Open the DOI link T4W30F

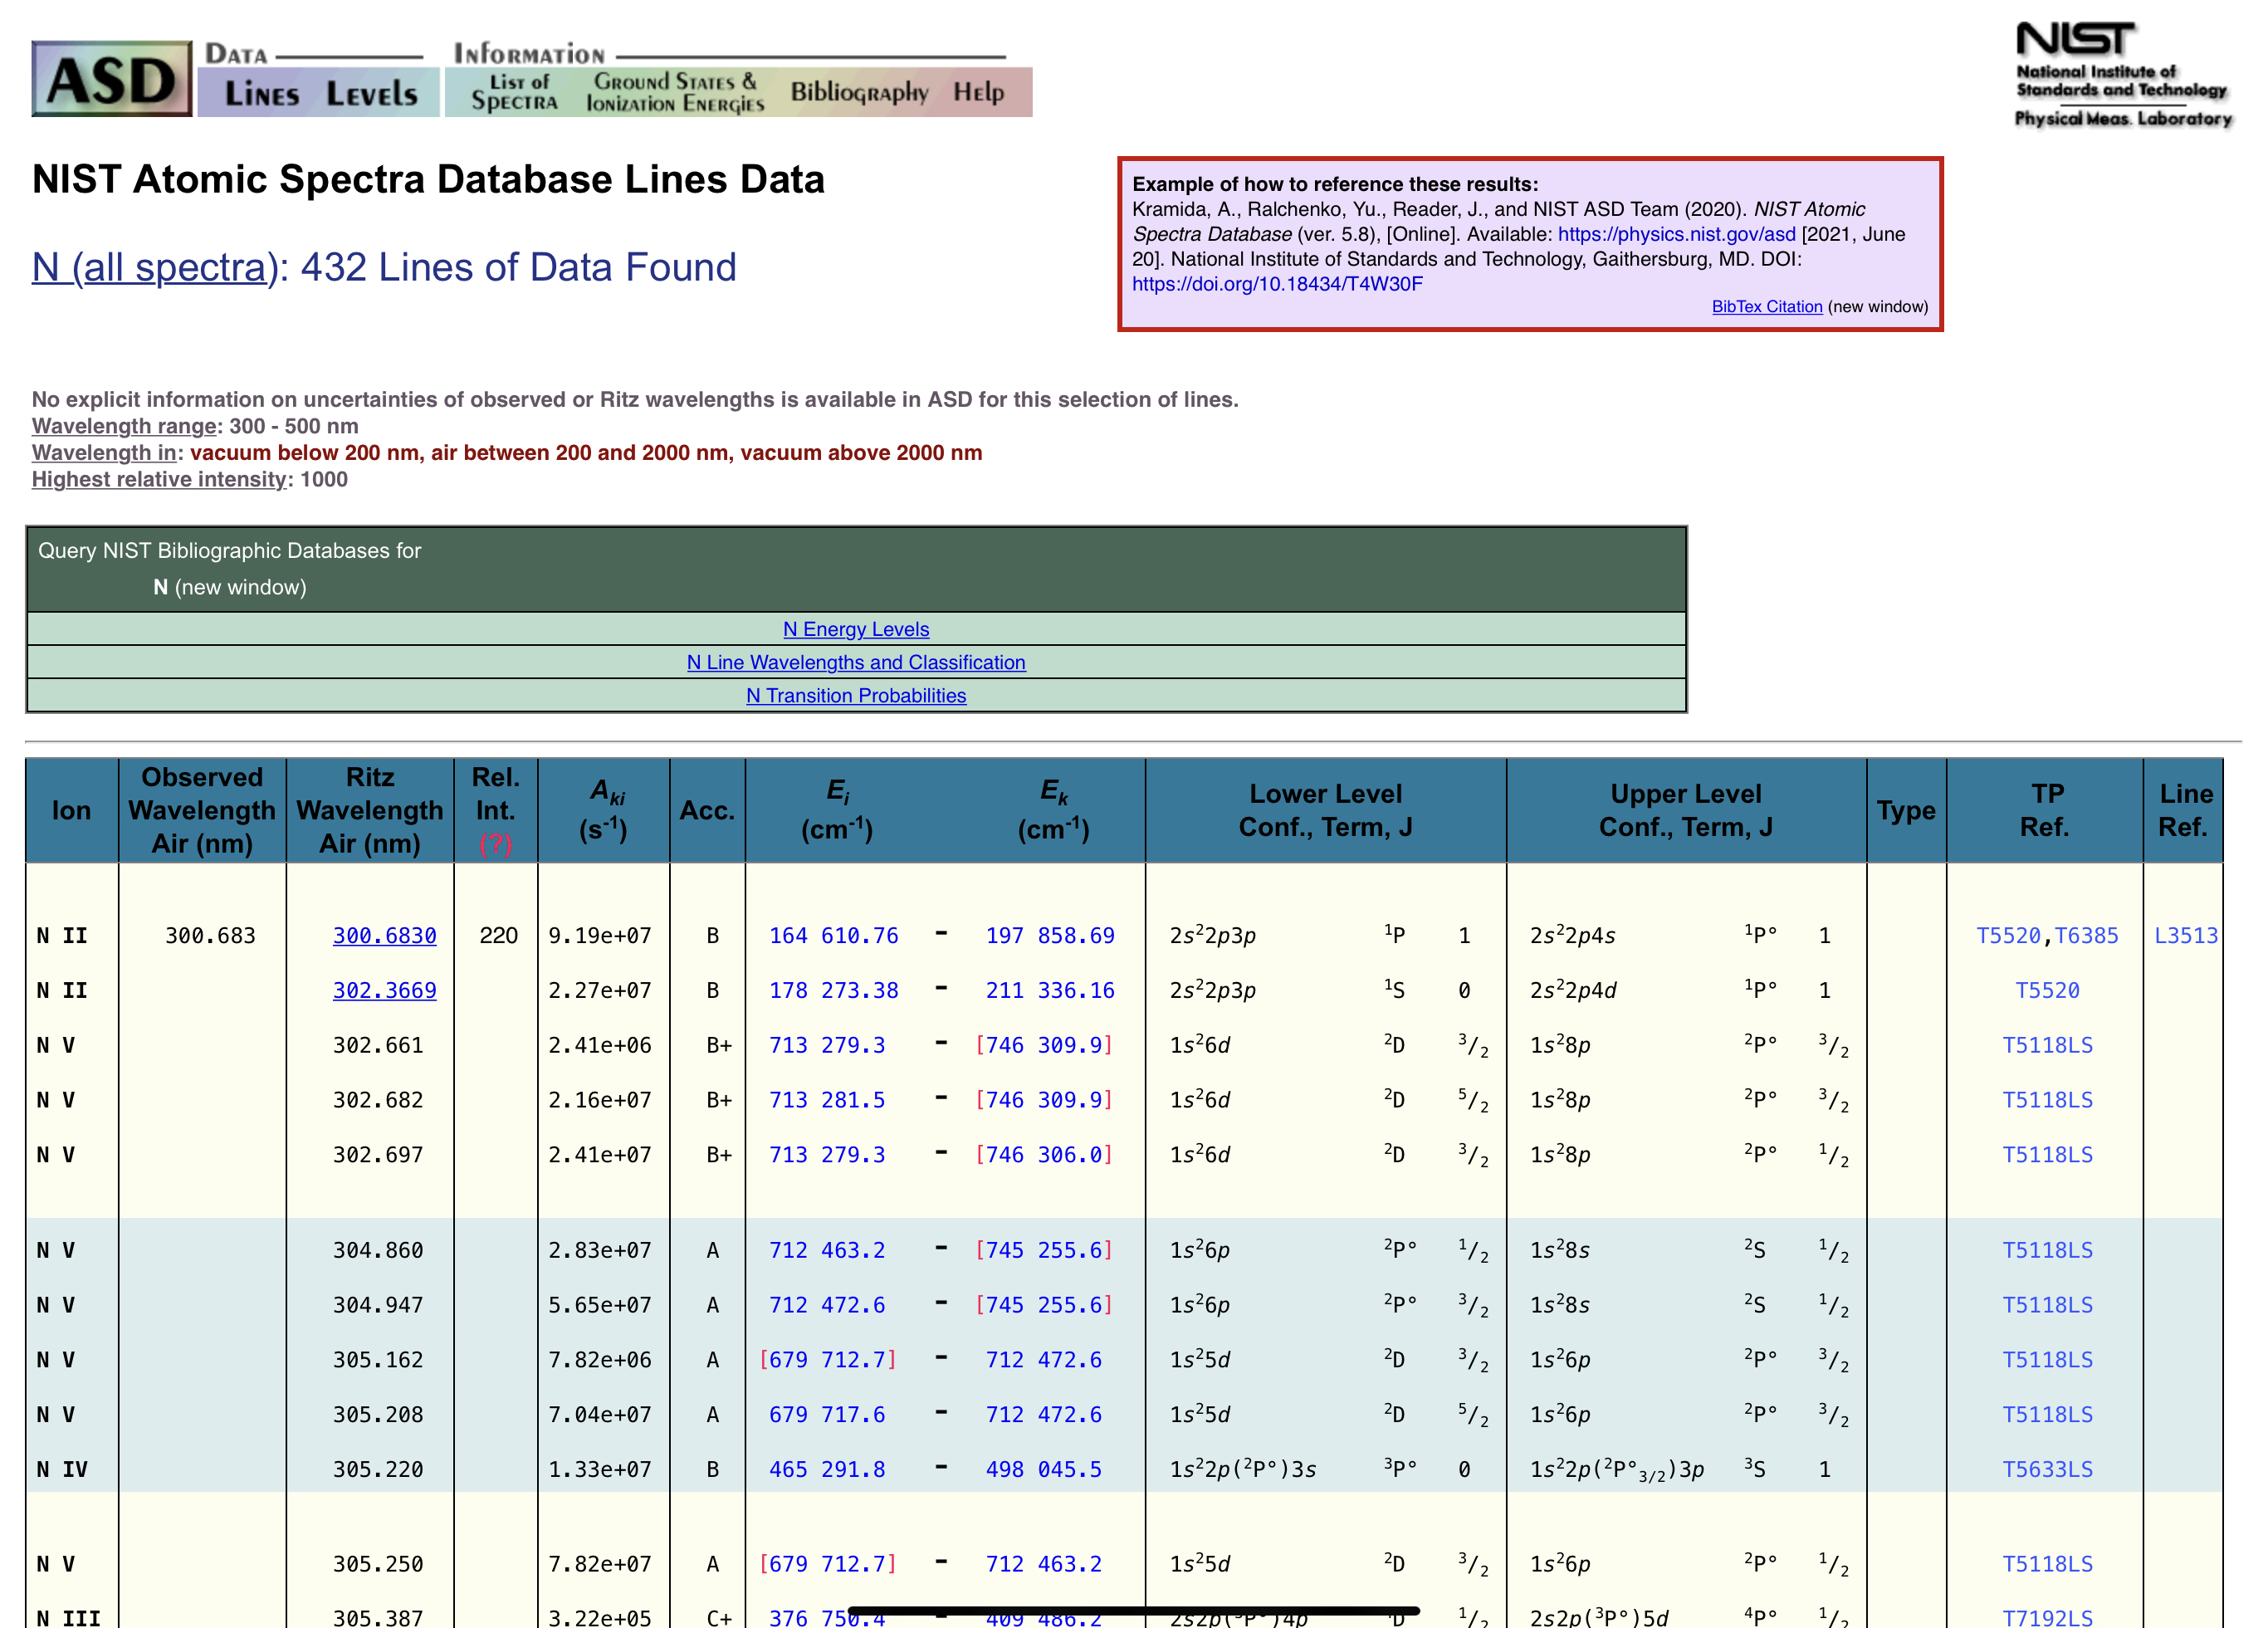coord(1277,284)
